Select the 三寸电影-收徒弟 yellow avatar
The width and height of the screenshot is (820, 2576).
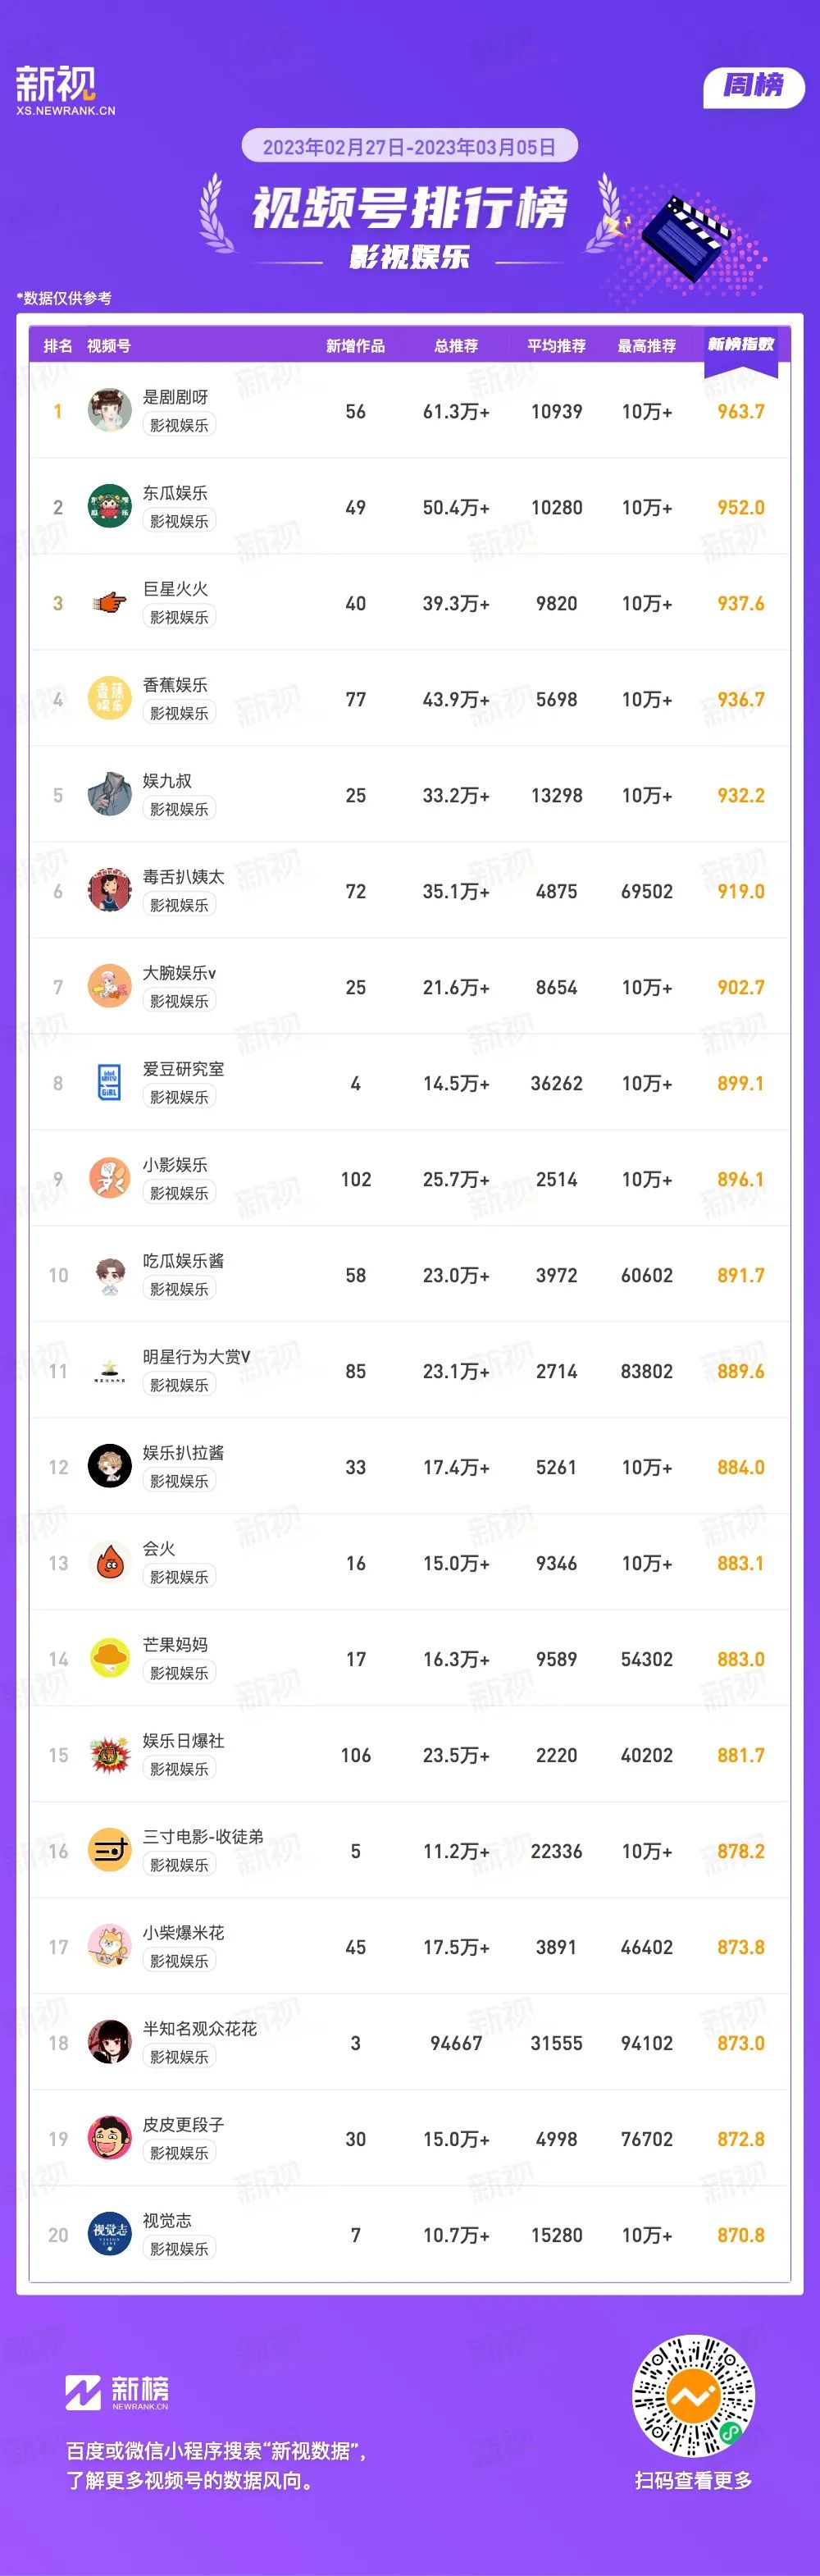110,1851
